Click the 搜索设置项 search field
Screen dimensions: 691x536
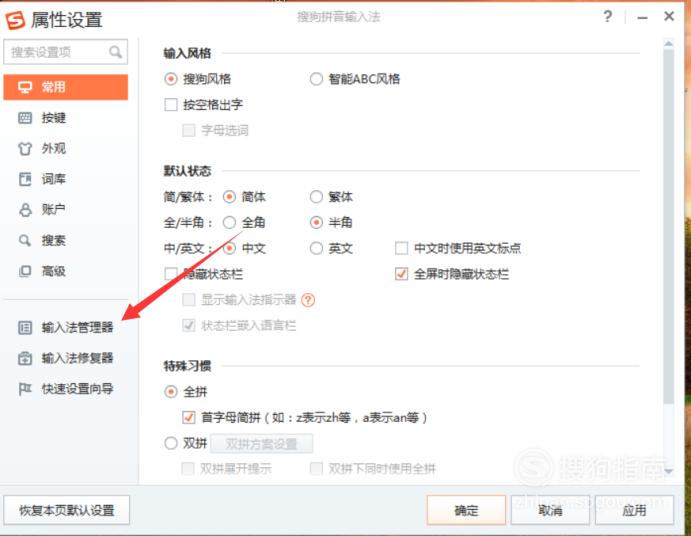pyautogui.click(x=66, y=52)
